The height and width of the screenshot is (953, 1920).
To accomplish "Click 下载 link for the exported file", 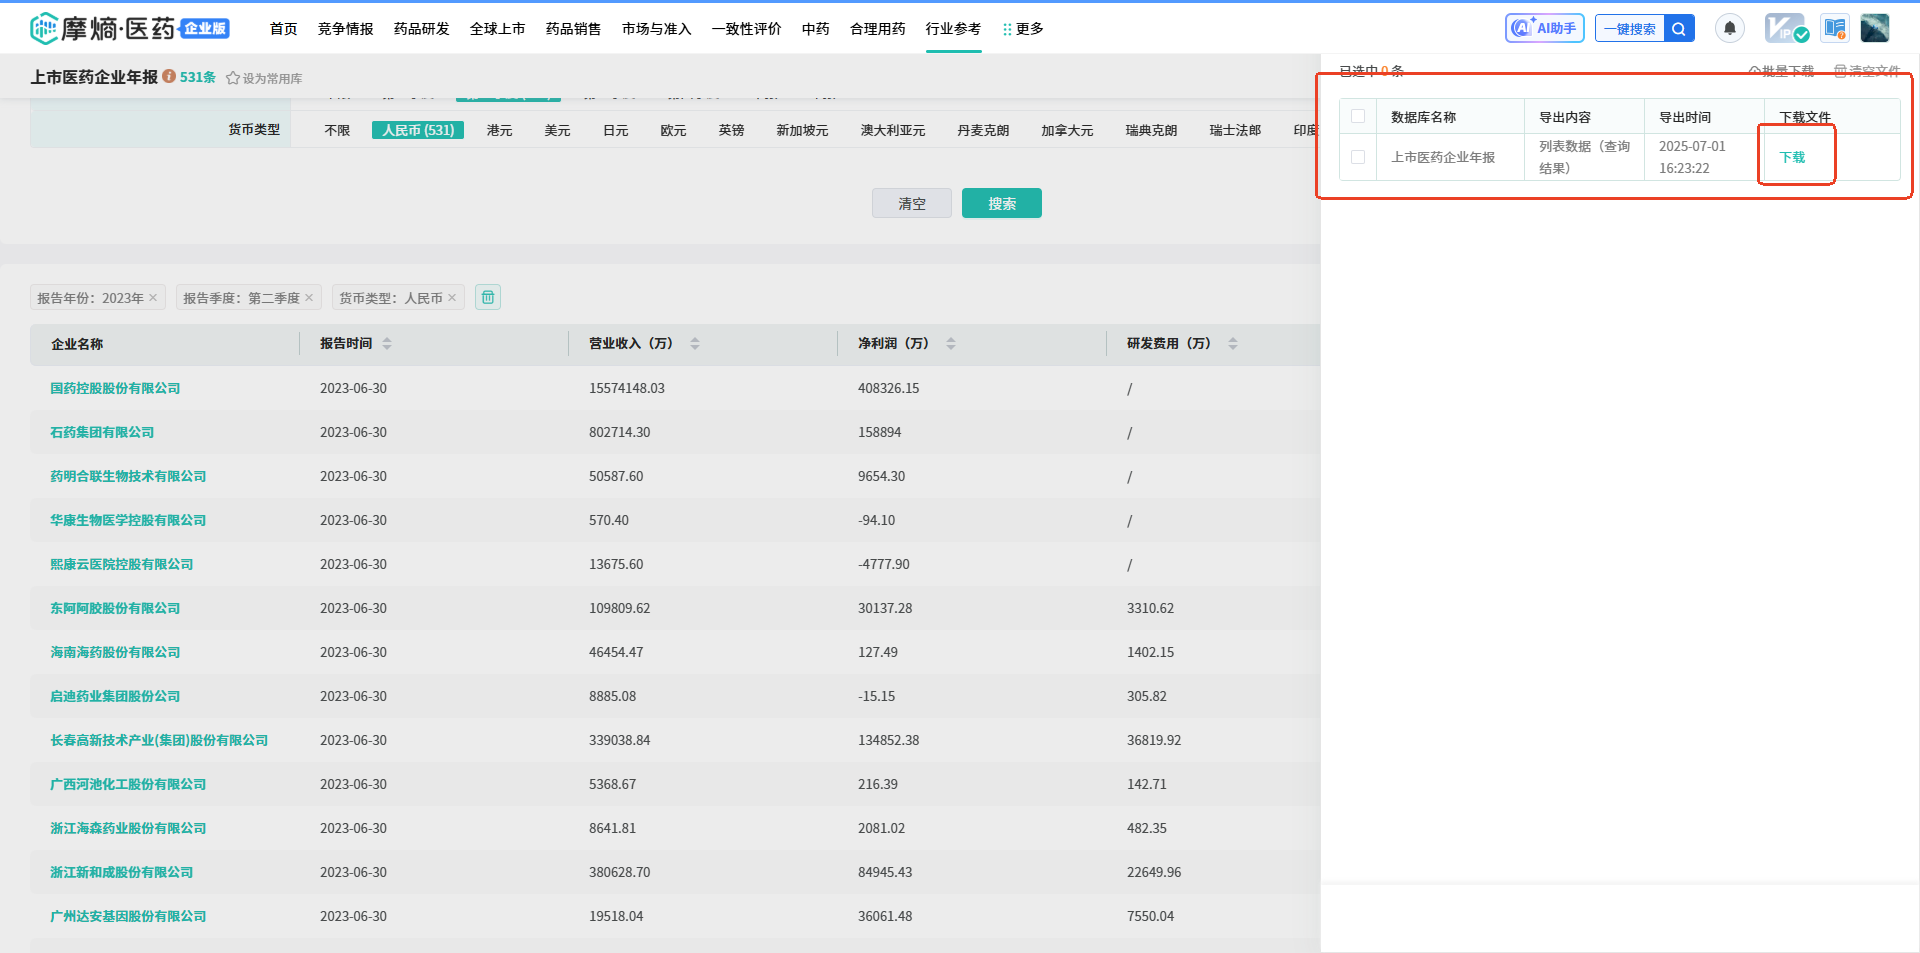I will tap(1792, 157).
